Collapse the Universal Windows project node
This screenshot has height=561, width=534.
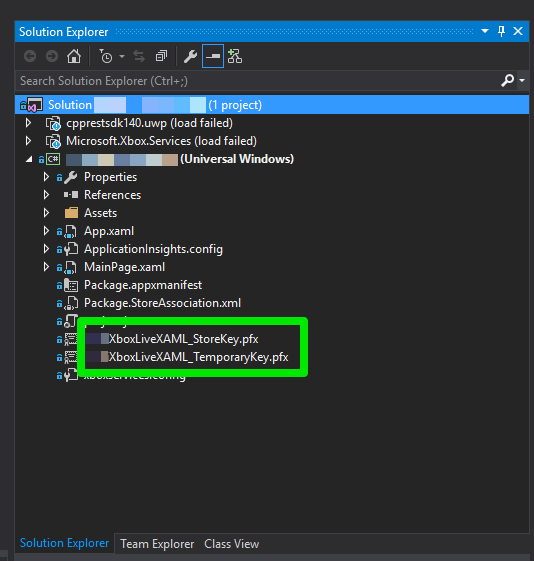point(29,160)
